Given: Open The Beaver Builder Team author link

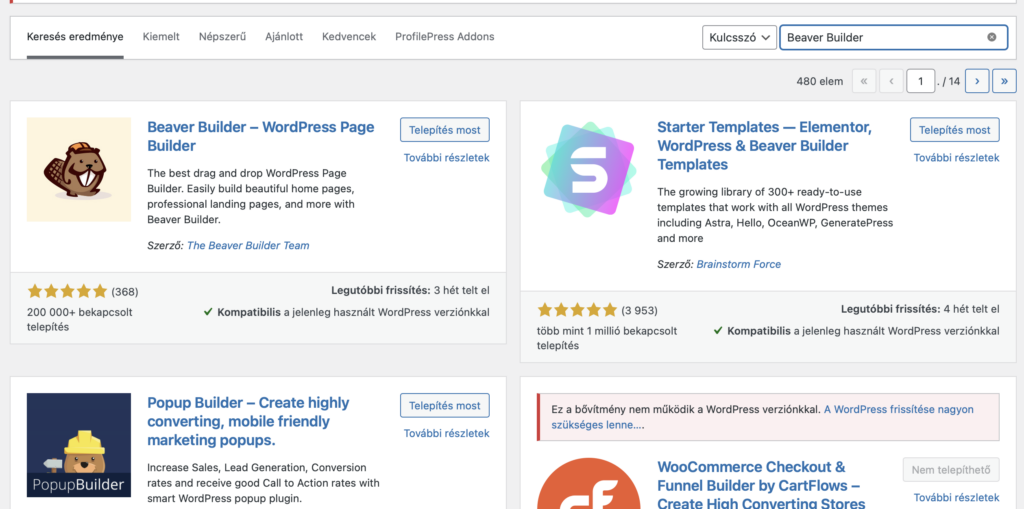Looking at the screenshot, I should (x=248, y=246).
